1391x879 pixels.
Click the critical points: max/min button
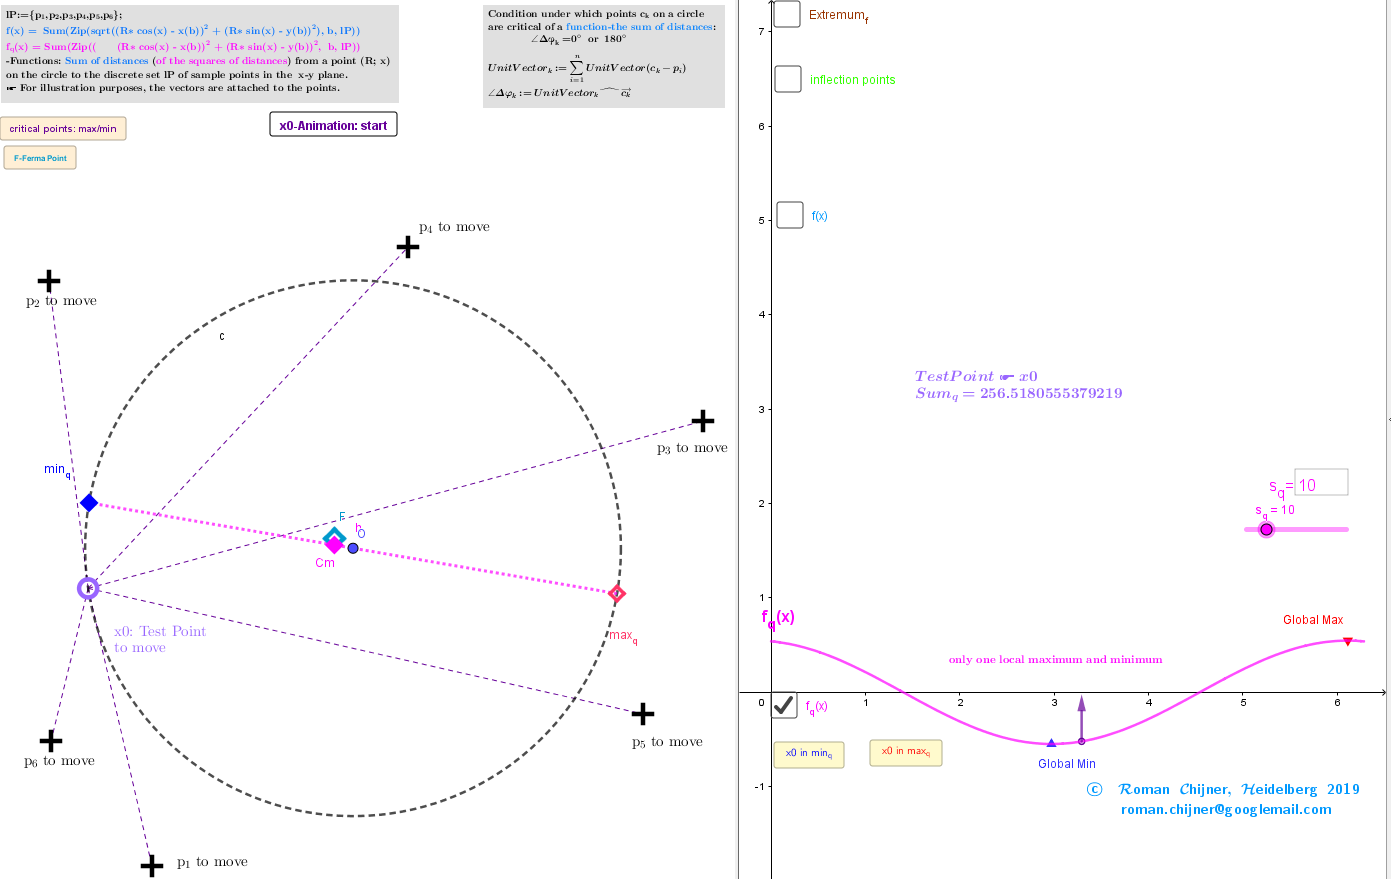coord(63,128)
